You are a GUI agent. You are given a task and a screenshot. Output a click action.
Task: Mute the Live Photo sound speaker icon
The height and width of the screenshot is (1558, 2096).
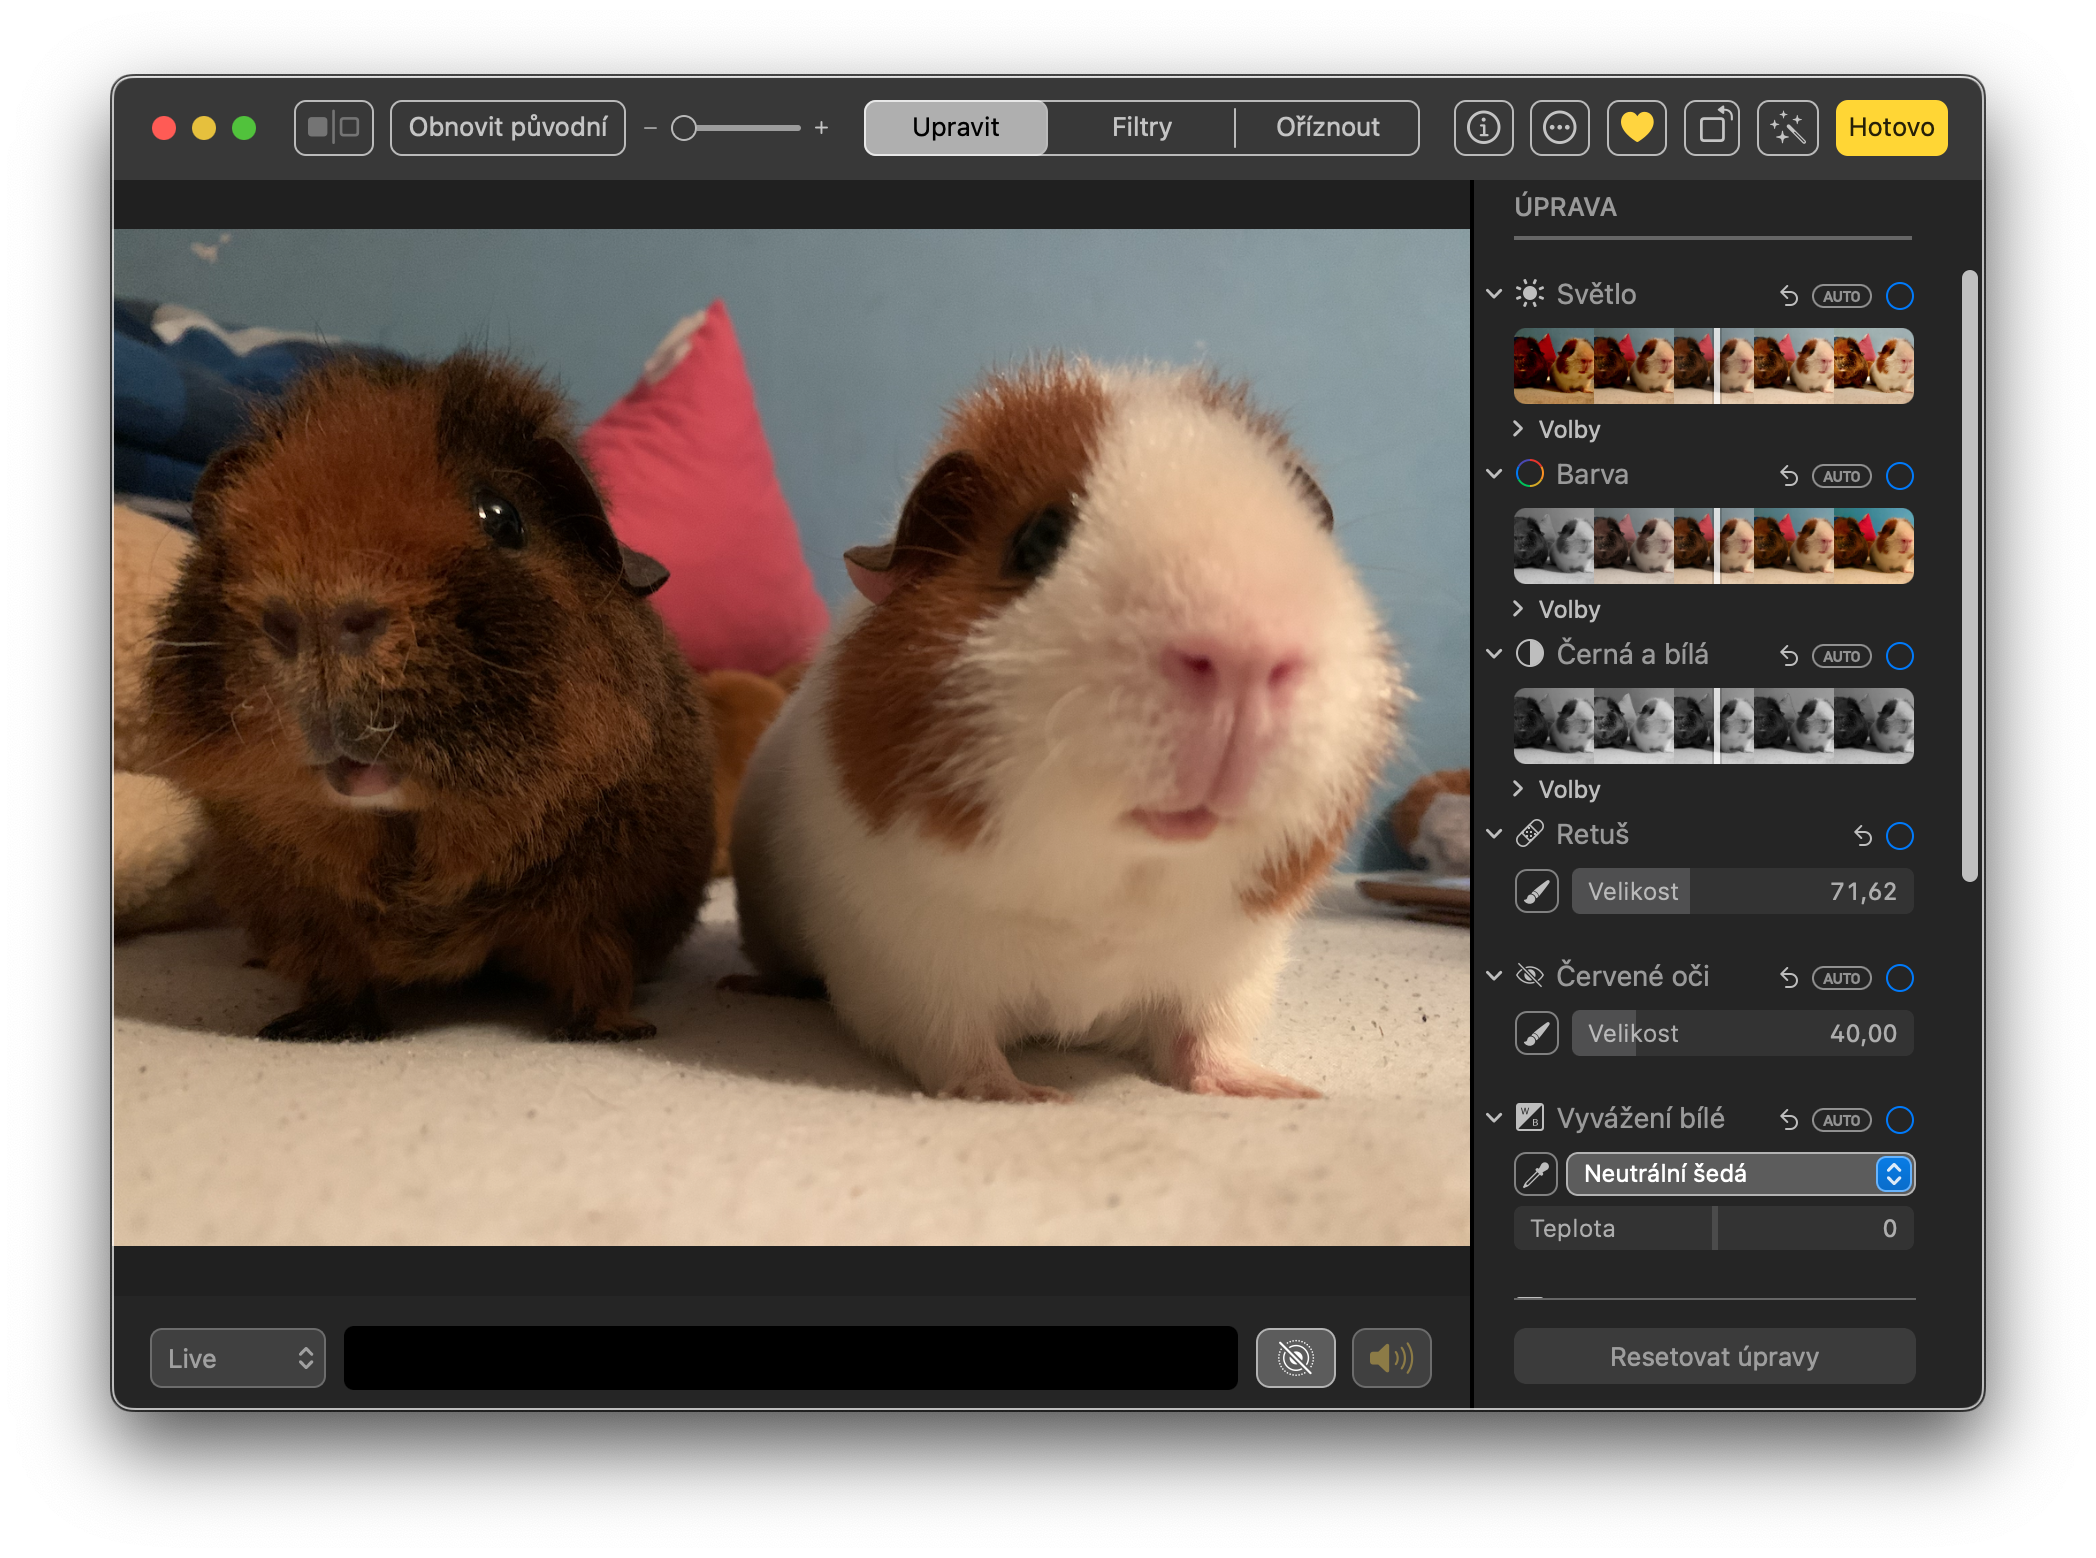pos(1392,1358)
